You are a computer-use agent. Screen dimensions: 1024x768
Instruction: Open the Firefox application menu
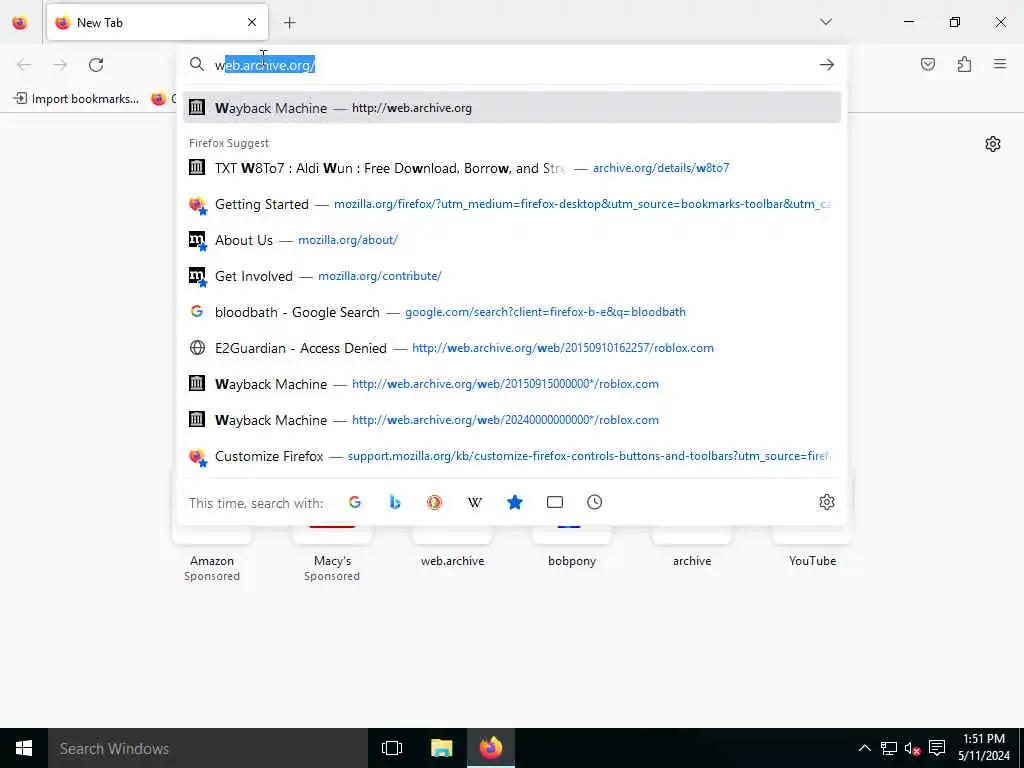point(1000,64)
